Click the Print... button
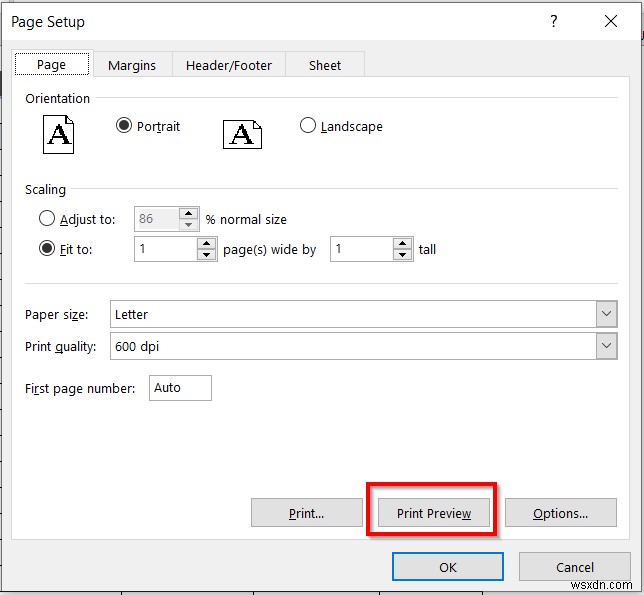The width and height of the screenshot is (644, 595). (x=307, y=513)
